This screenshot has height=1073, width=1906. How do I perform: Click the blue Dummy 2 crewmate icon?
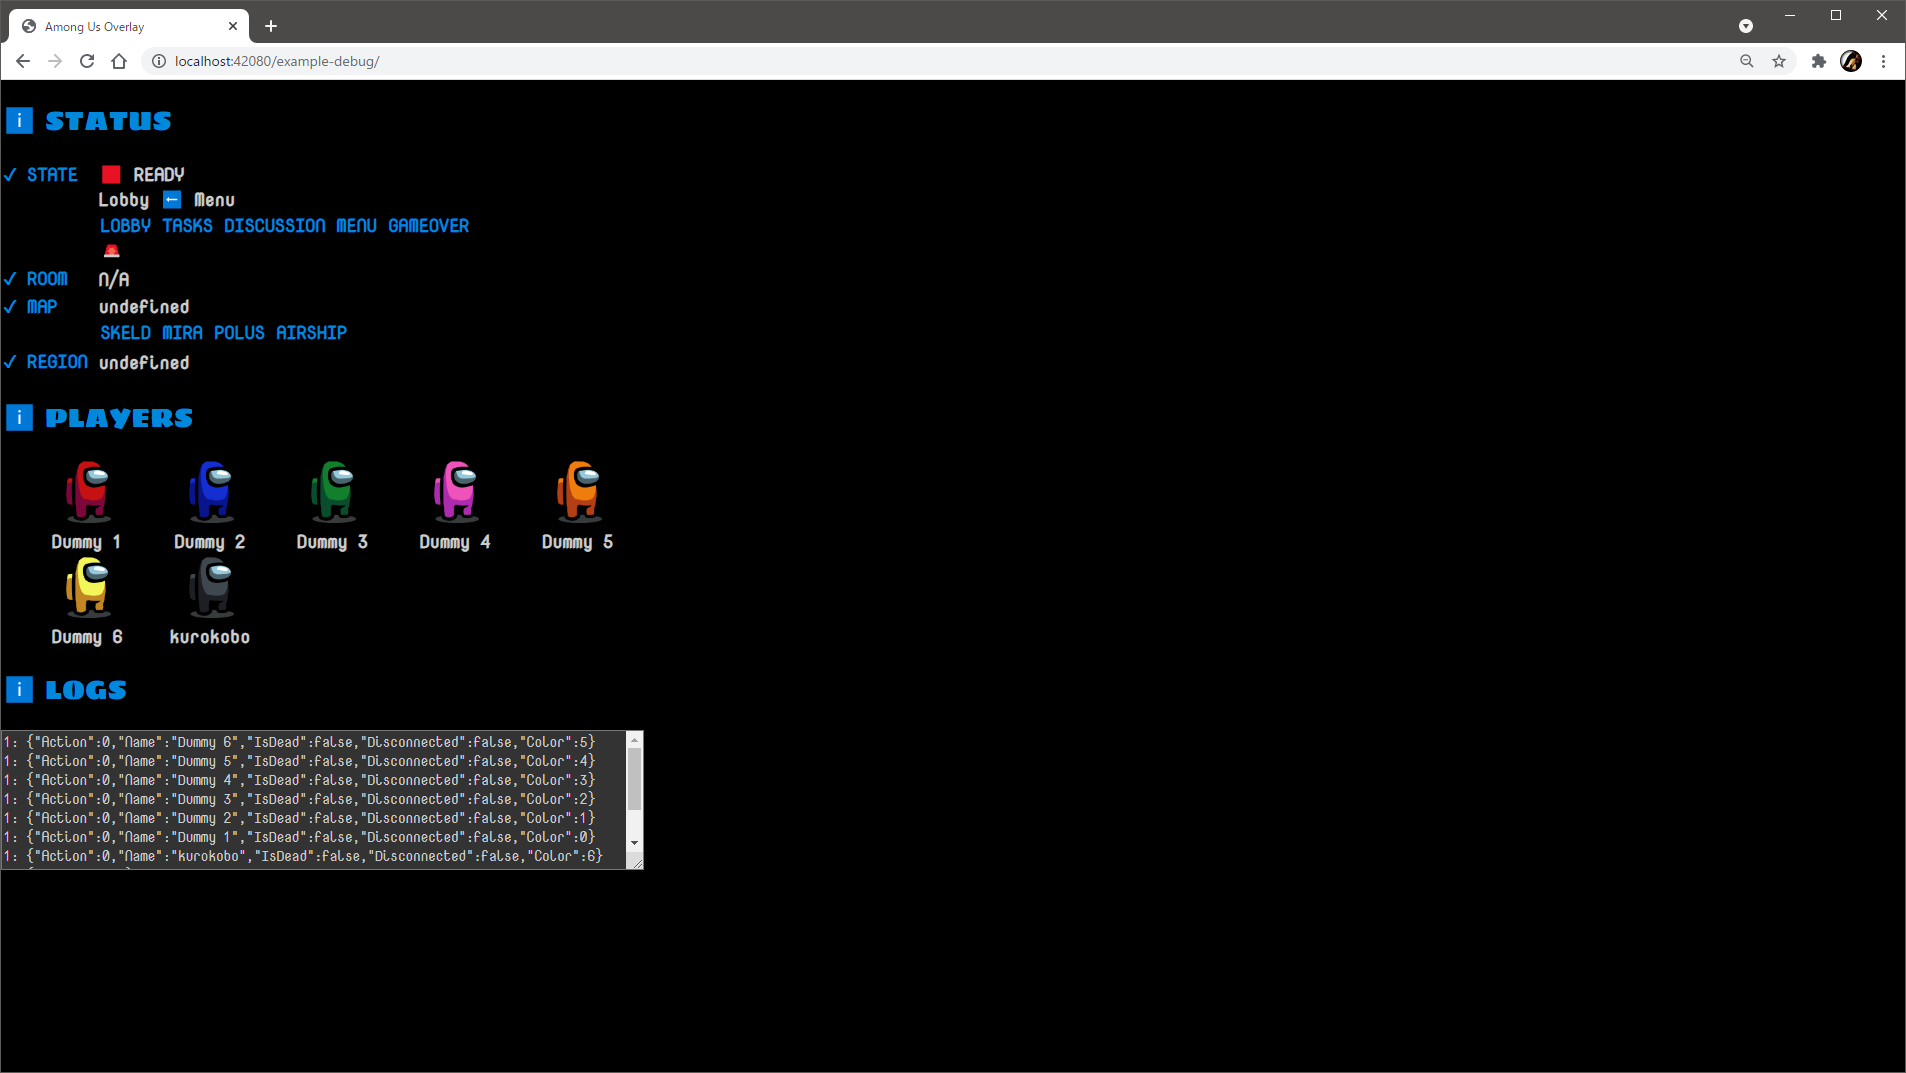coord(210,491)
